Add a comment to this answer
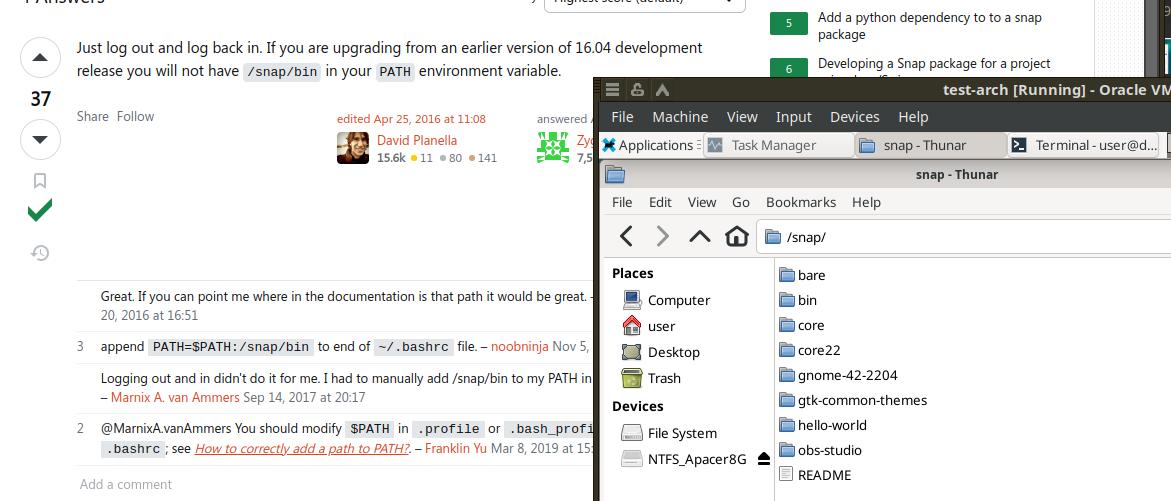Image resolution: width=1171 pixels, height=501 pixels. 125,485
